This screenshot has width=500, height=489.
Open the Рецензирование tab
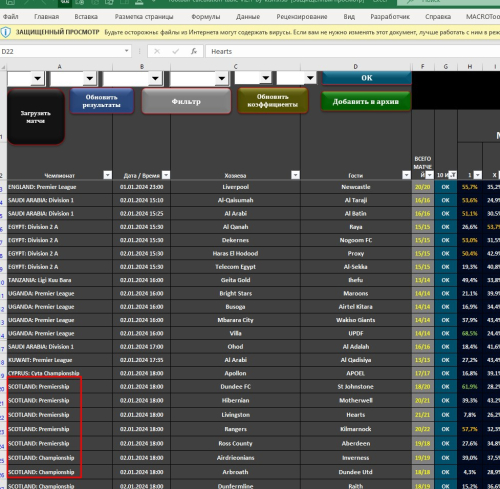click(302, 16)
